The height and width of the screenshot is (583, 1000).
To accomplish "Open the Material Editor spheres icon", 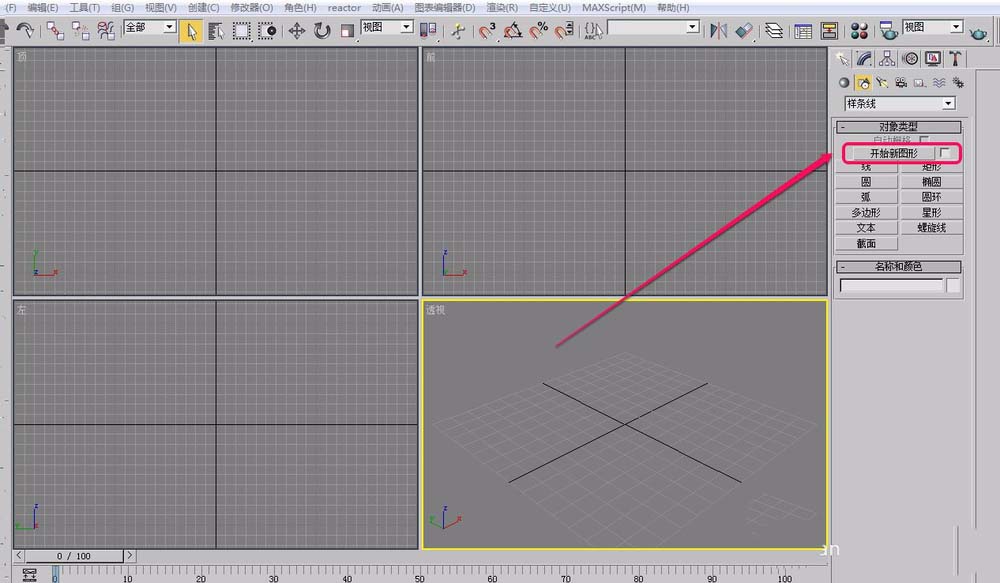I will [859, 31].
